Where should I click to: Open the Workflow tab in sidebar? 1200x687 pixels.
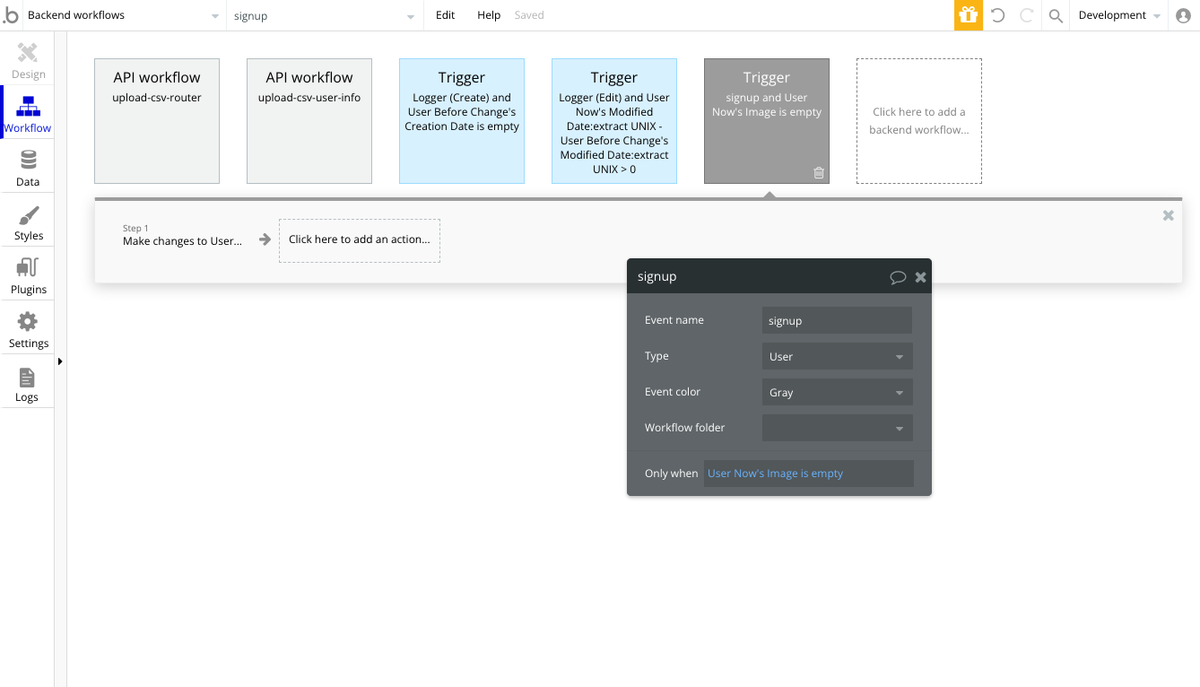28,113
